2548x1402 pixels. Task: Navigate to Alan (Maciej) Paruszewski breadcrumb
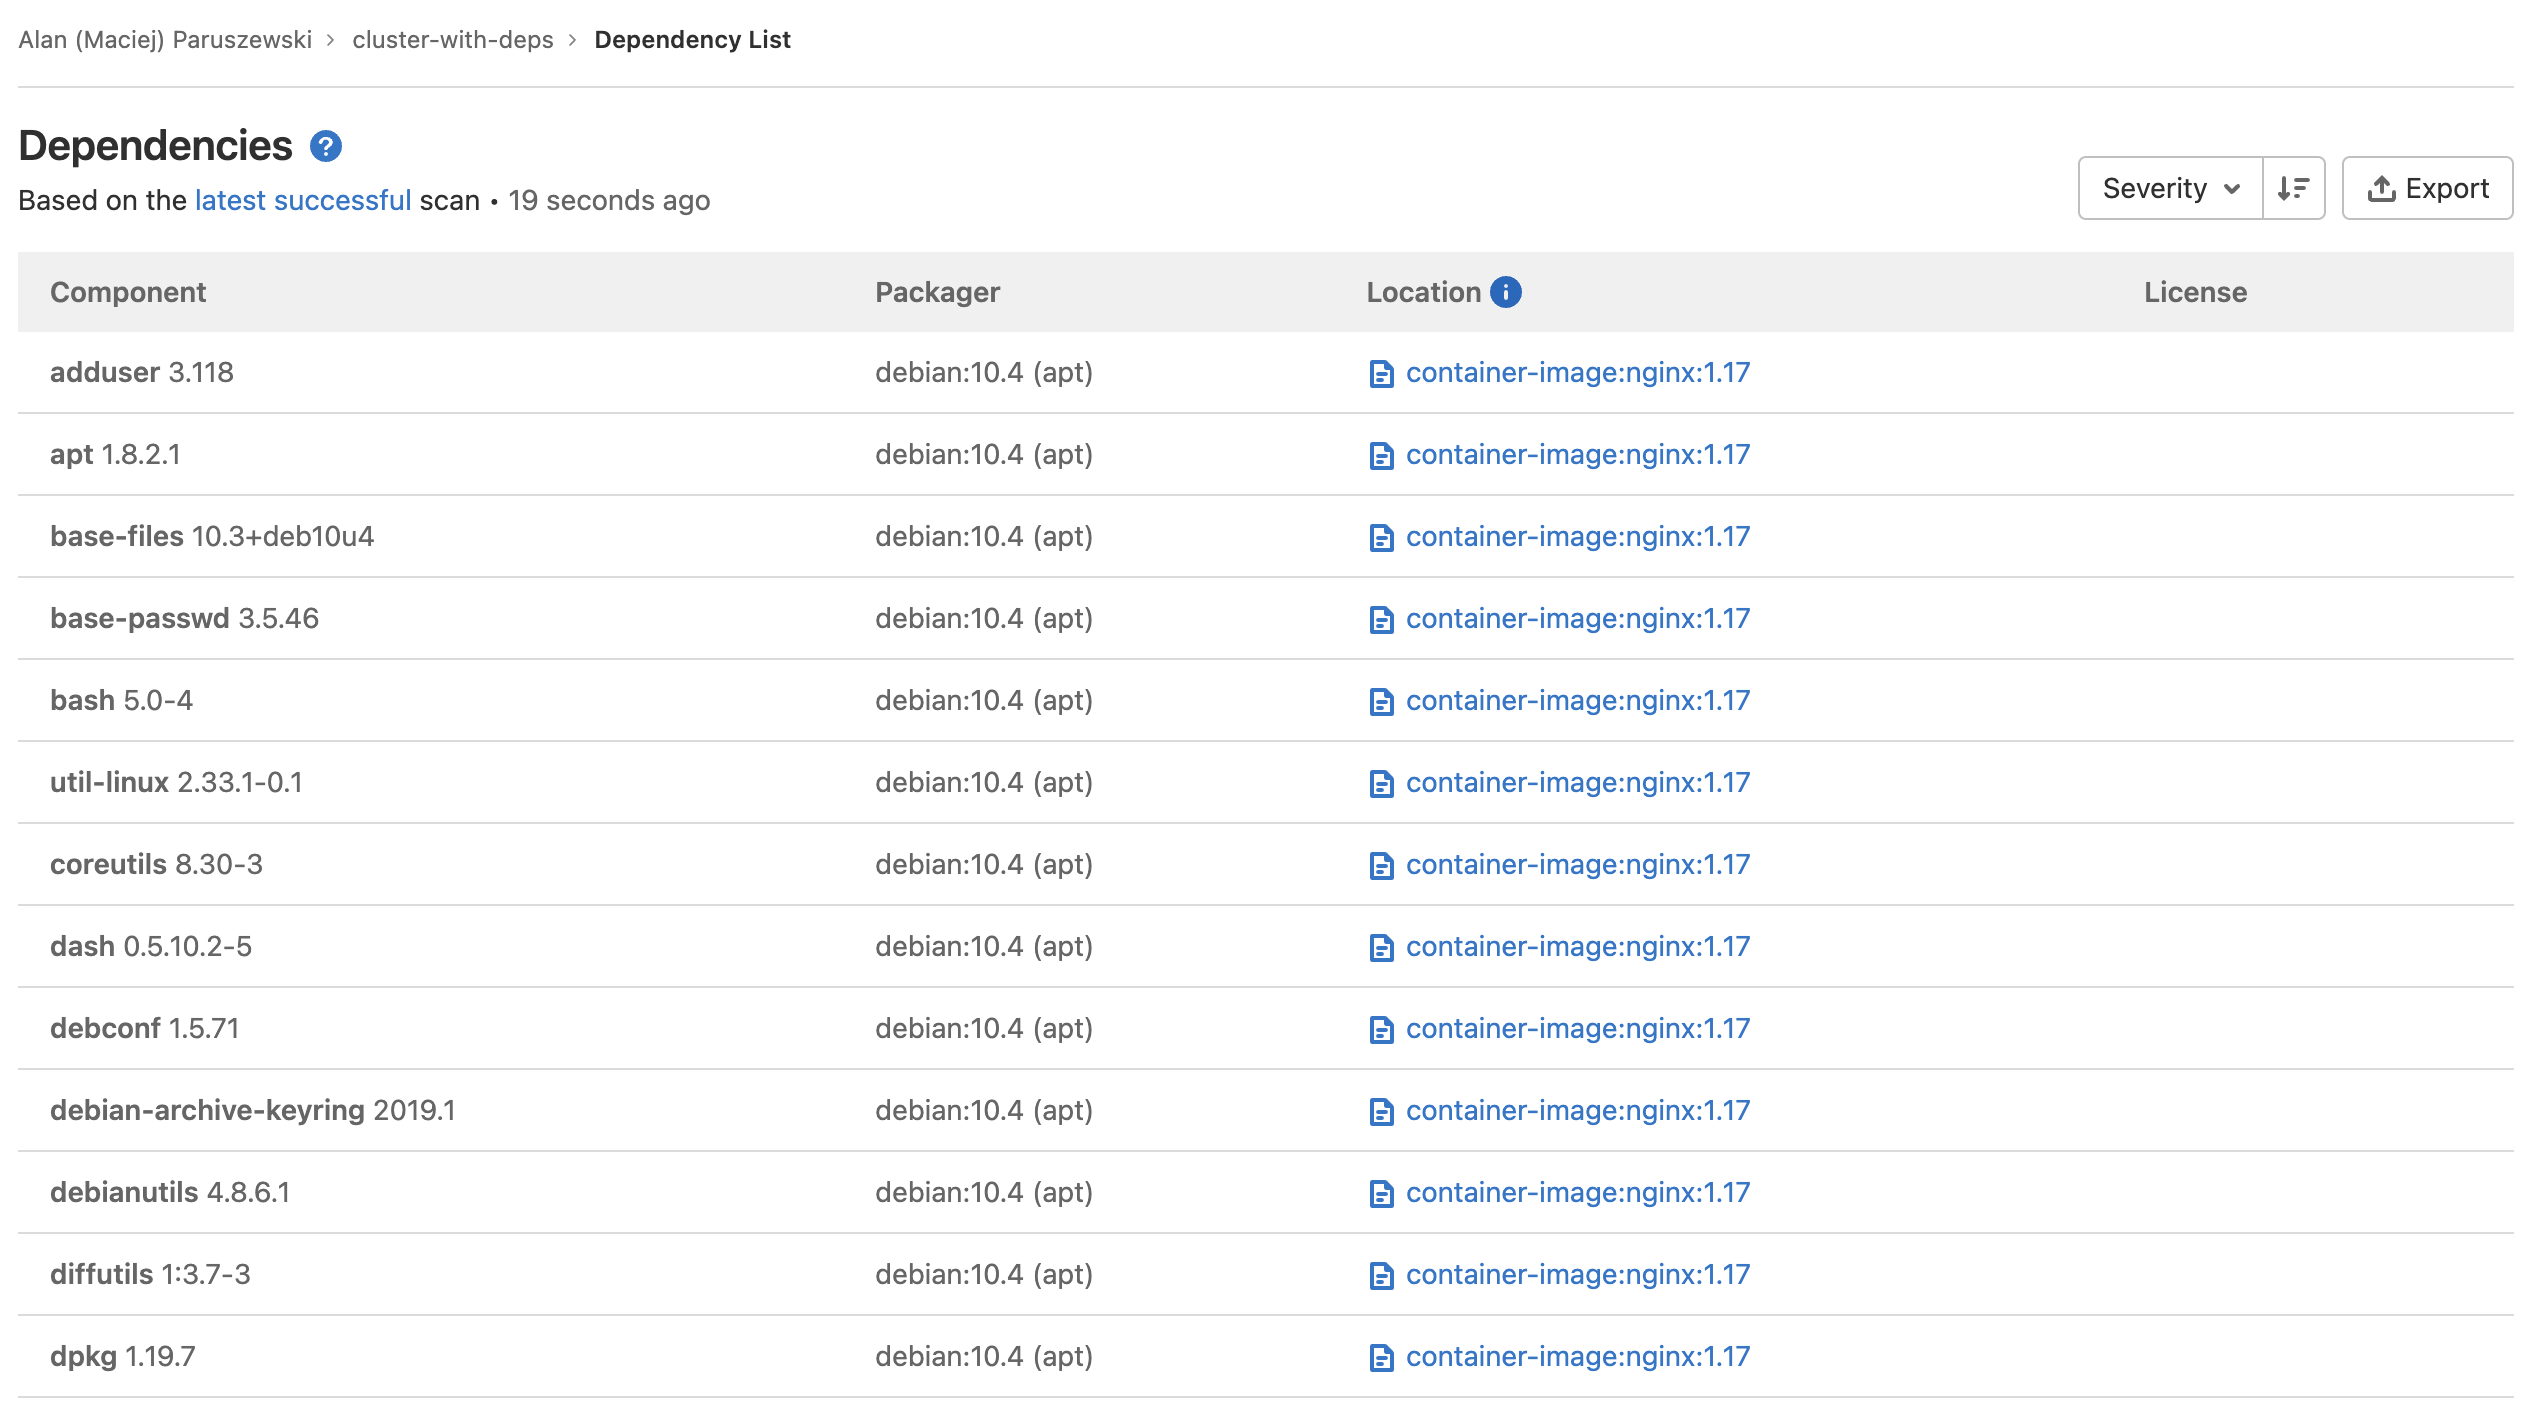click(165, 39)
